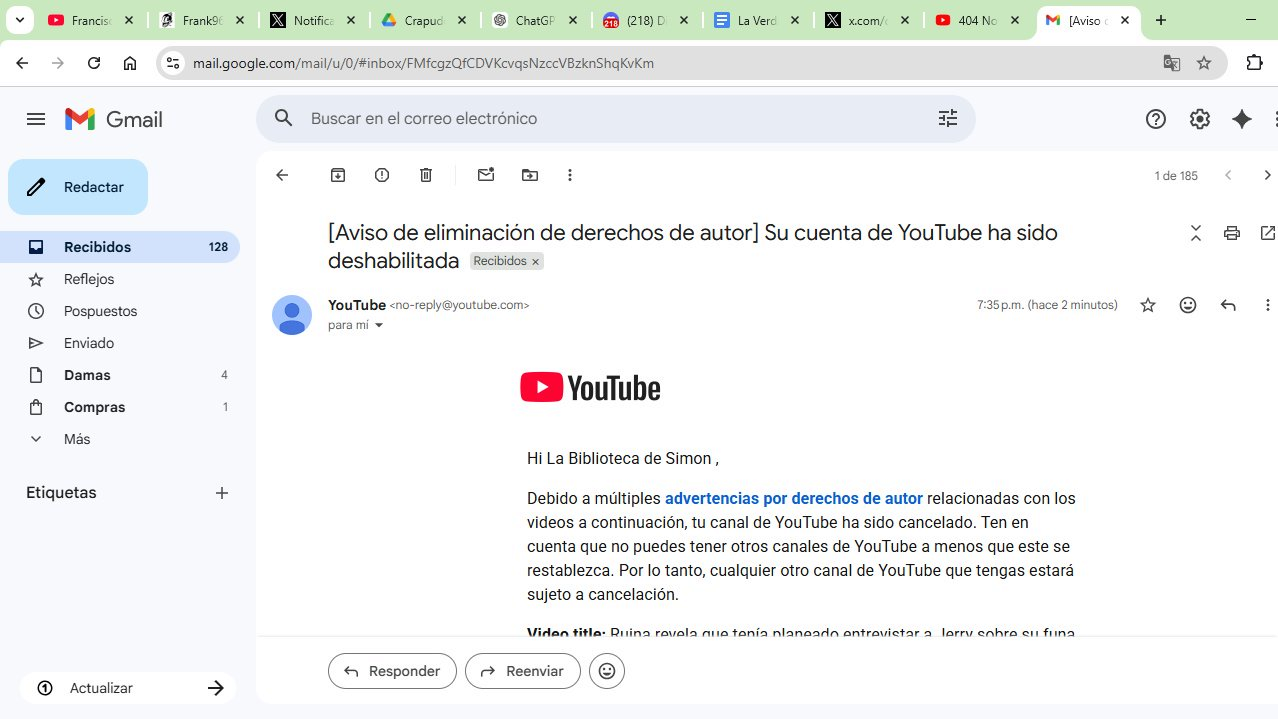The image size is (1278, 719).
Task: Show sender details dropdown arrow
Action: click(379, 325)
